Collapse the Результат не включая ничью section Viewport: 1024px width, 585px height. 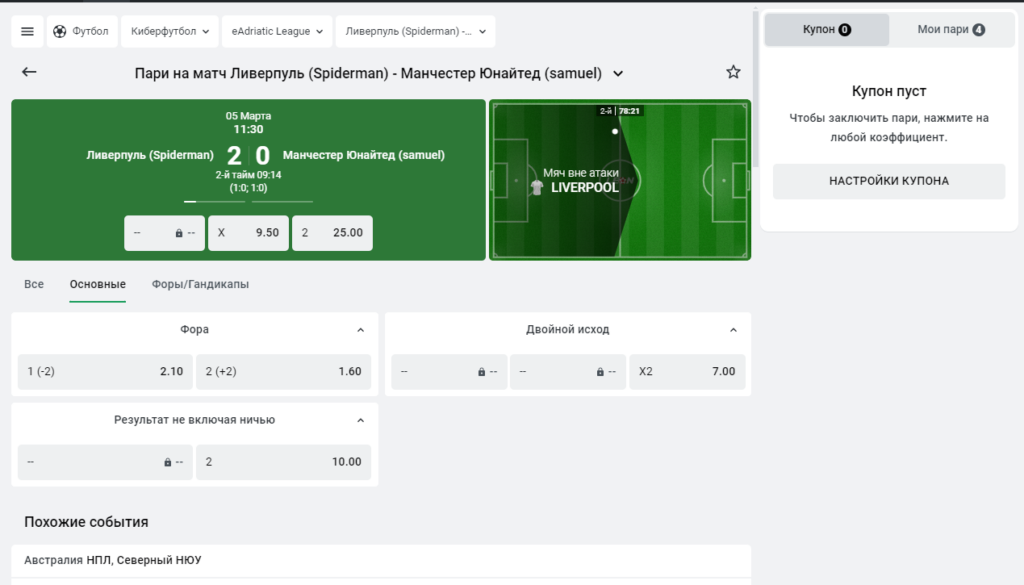[360, 420]
